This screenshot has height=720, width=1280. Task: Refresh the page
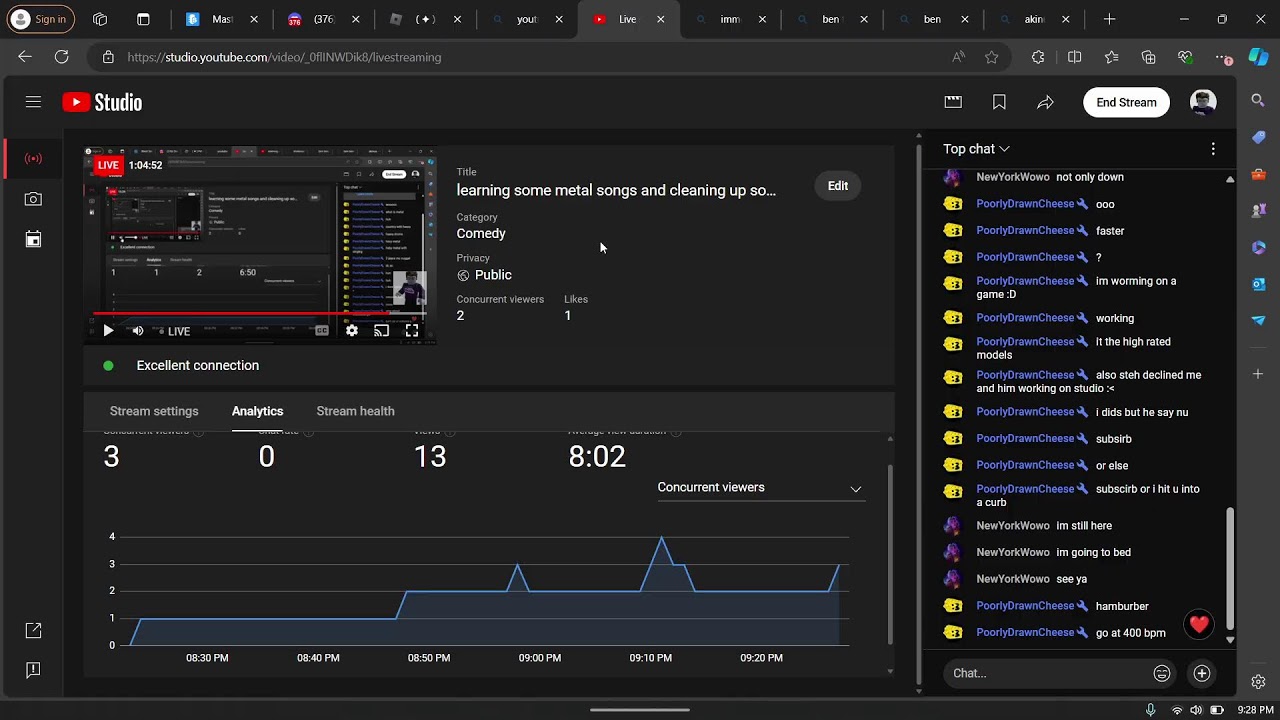tap(62, 57)
